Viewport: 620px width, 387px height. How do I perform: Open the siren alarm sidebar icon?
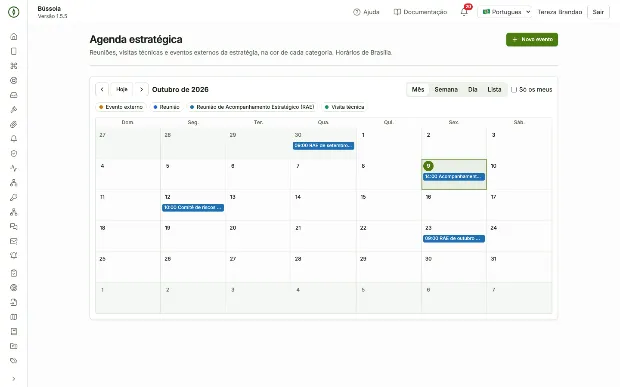point(13,256)
